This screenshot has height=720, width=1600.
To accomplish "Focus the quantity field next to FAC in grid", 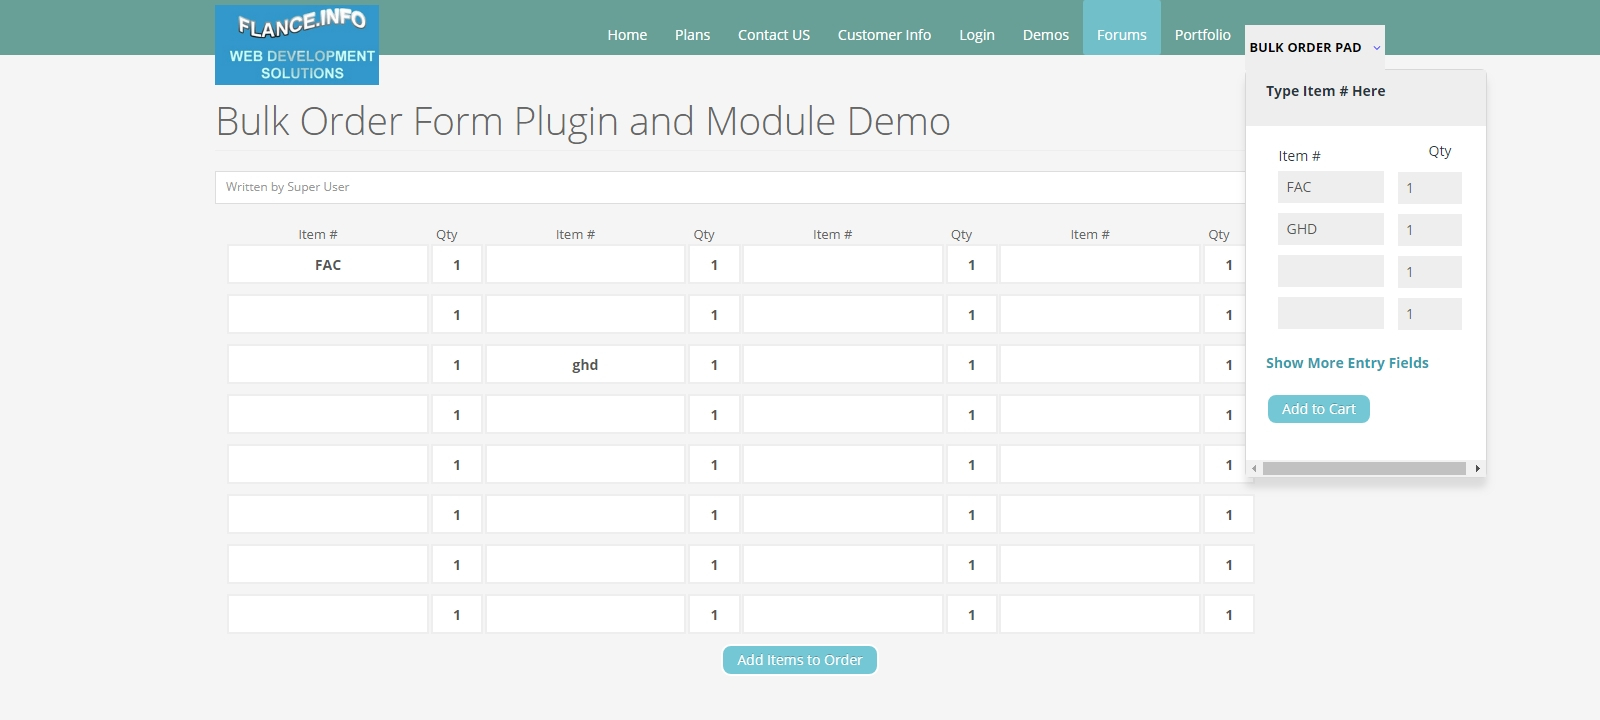I will click(457, 265).
